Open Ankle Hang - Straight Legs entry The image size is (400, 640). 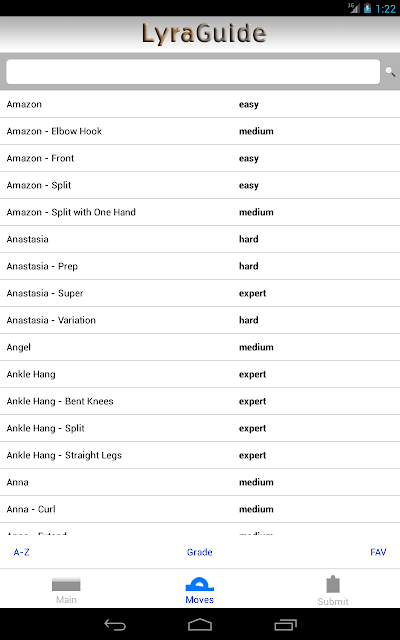click(200, 455)
